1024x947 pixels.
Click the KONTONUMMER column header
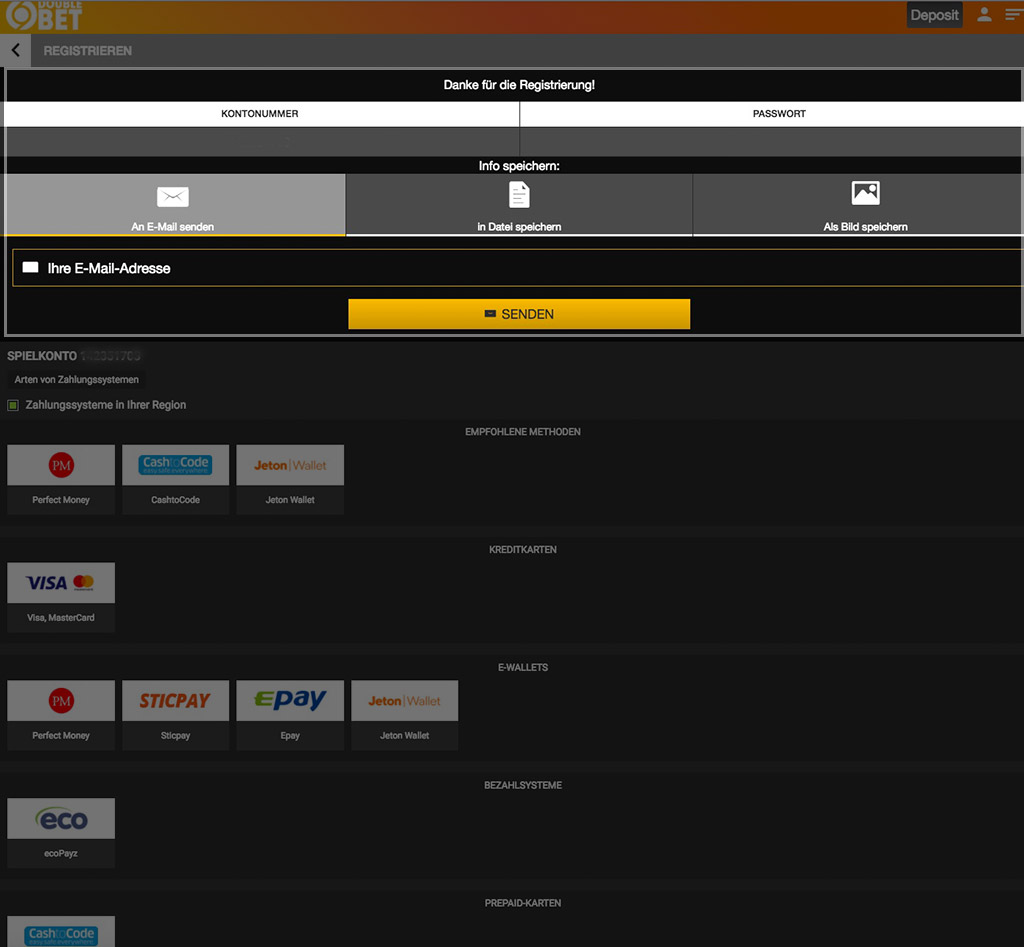click(x=260, y=114)
